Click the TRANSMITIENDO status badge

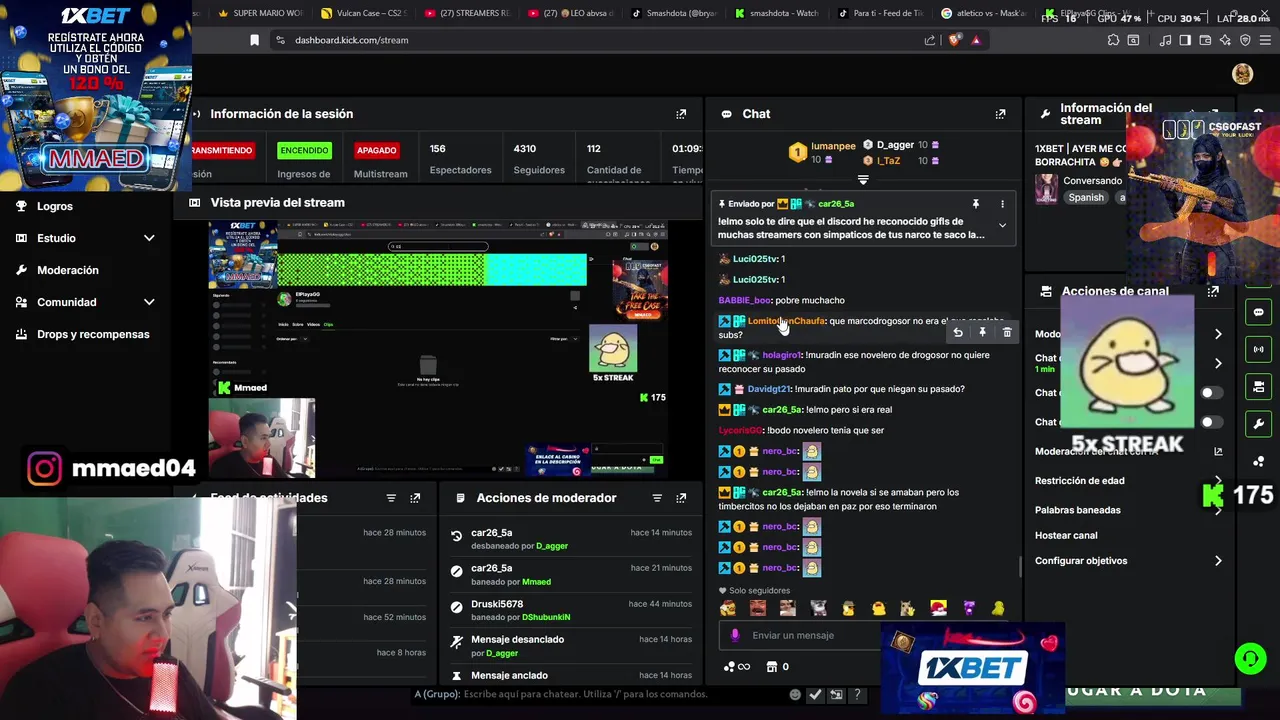point(223,150)
